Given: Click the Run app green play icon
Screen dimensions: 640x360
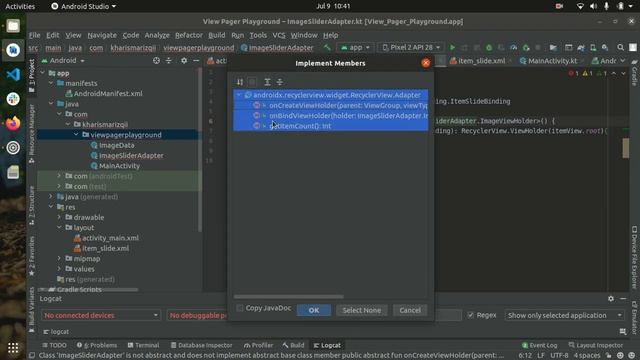Looking at the screenshot, I should [452, 48].
